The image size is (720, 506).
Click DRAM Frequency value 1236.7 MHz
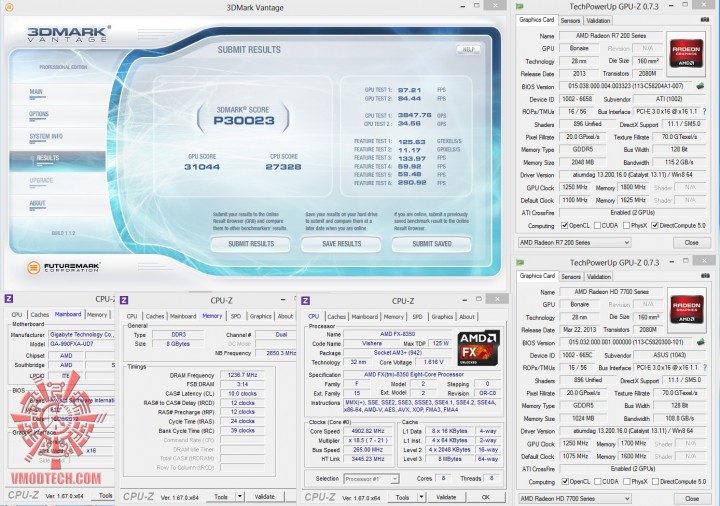[243, 375]
